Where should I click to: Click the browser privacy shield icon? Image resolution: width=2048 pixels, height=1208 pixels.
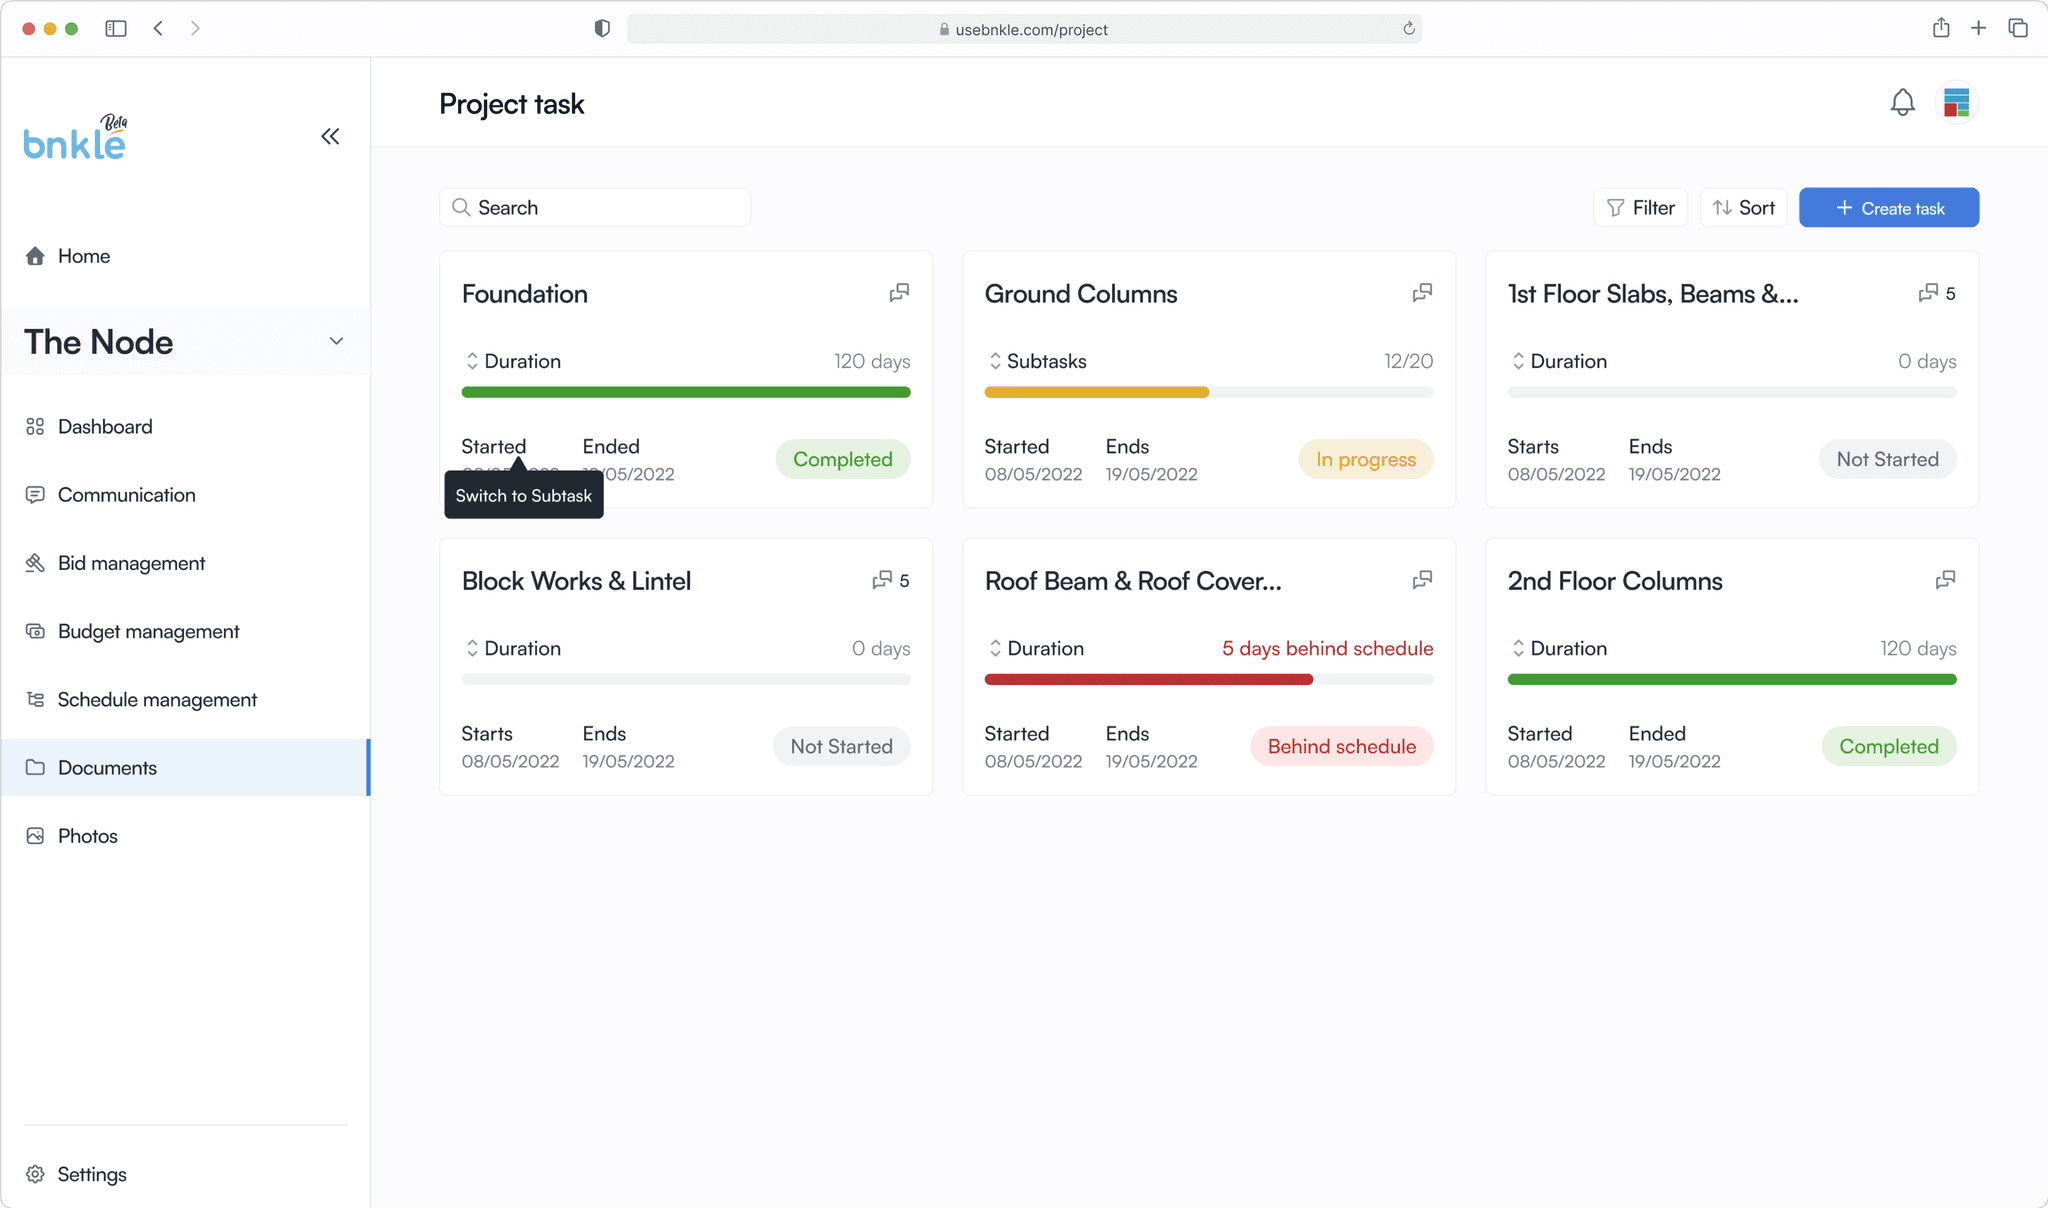coord(602,28)
